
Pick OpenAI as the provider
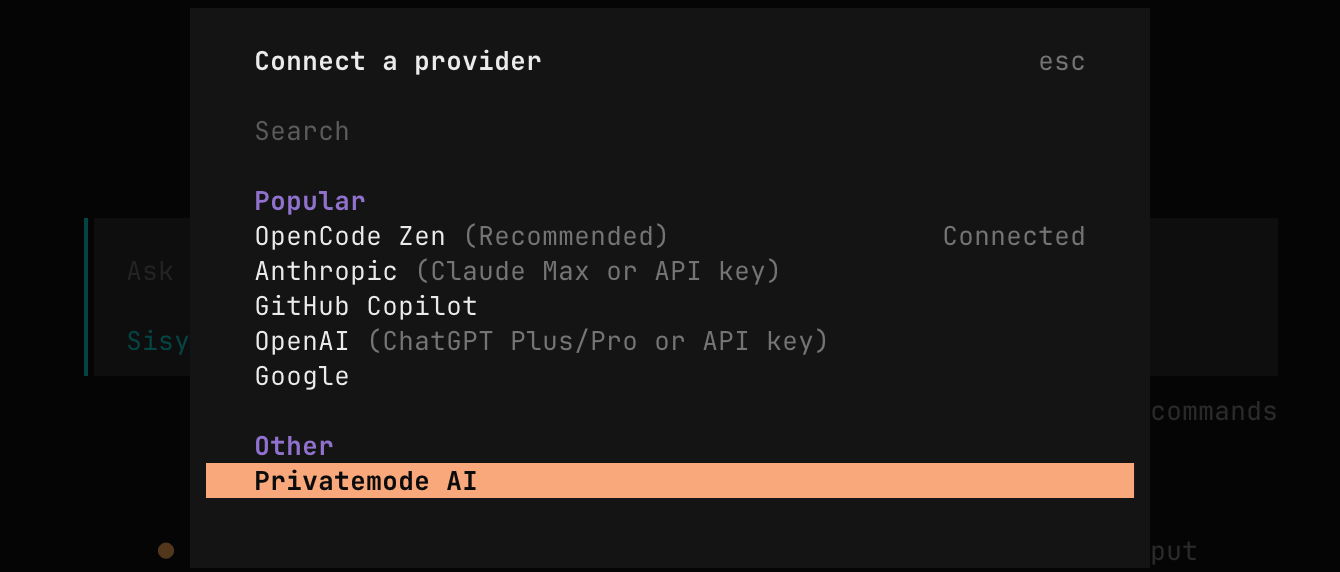coord(302,341)
